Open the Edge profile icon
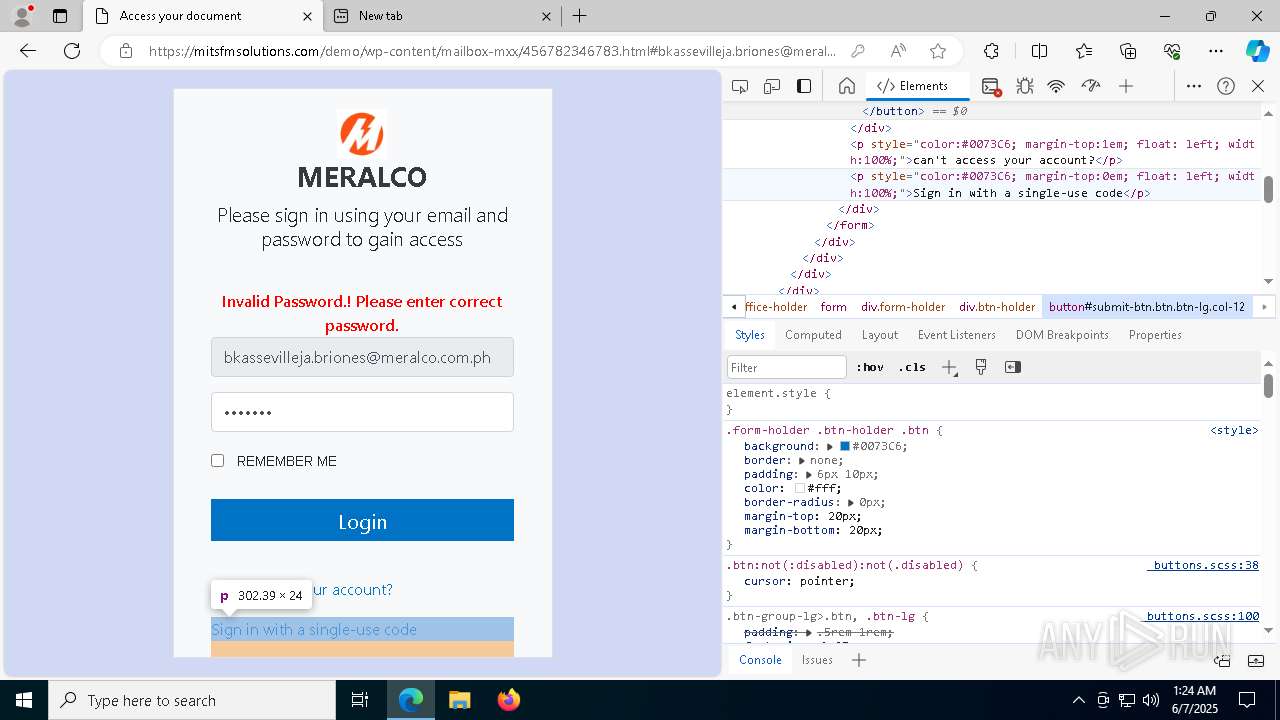Image resolution: width=1280 pixels, height=720 pixels. [22, 16]
